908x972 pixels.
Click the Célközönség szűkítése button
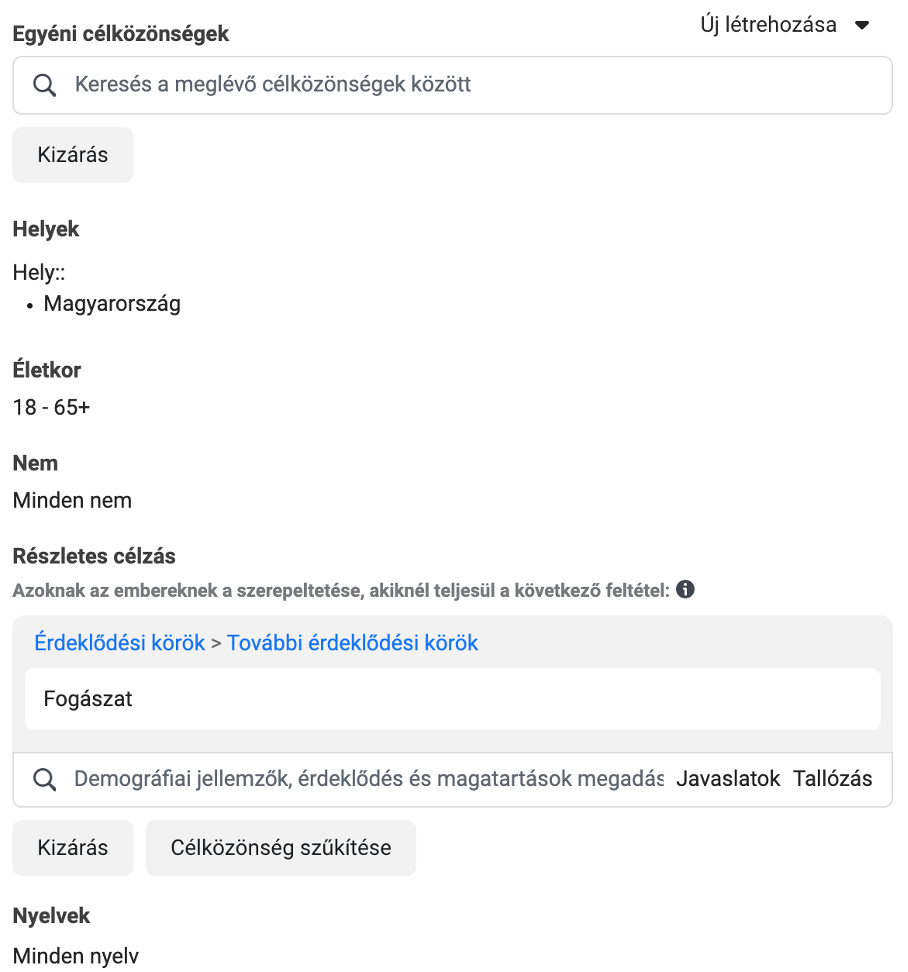pos(281,848)
